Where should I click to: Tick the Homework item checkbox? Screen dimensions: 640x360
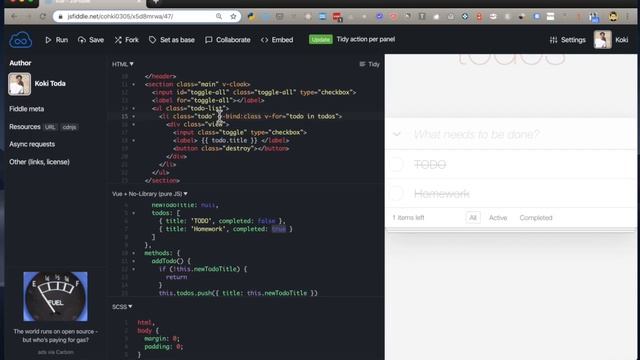pos(396,193)
